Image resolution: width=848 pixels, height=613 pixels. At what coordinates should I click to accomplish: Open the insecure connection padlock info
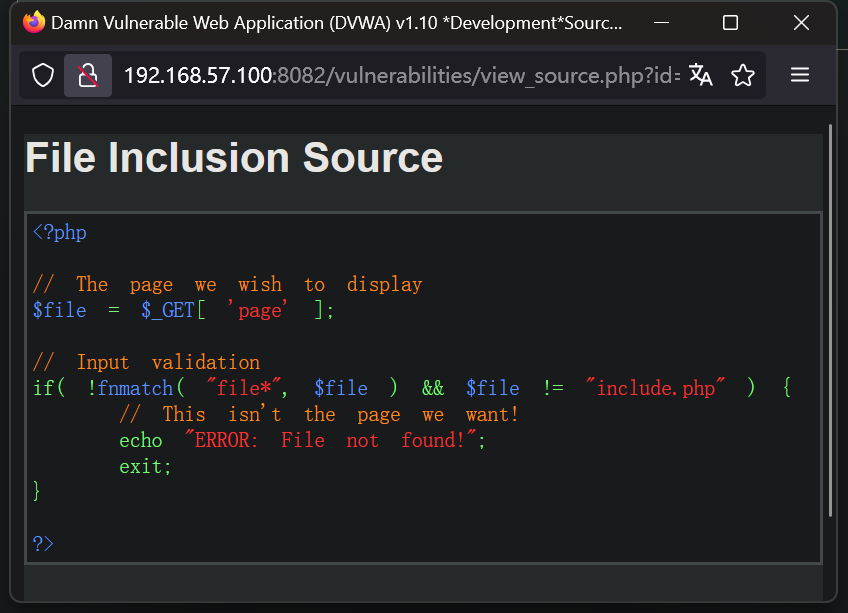click(88, 75)
